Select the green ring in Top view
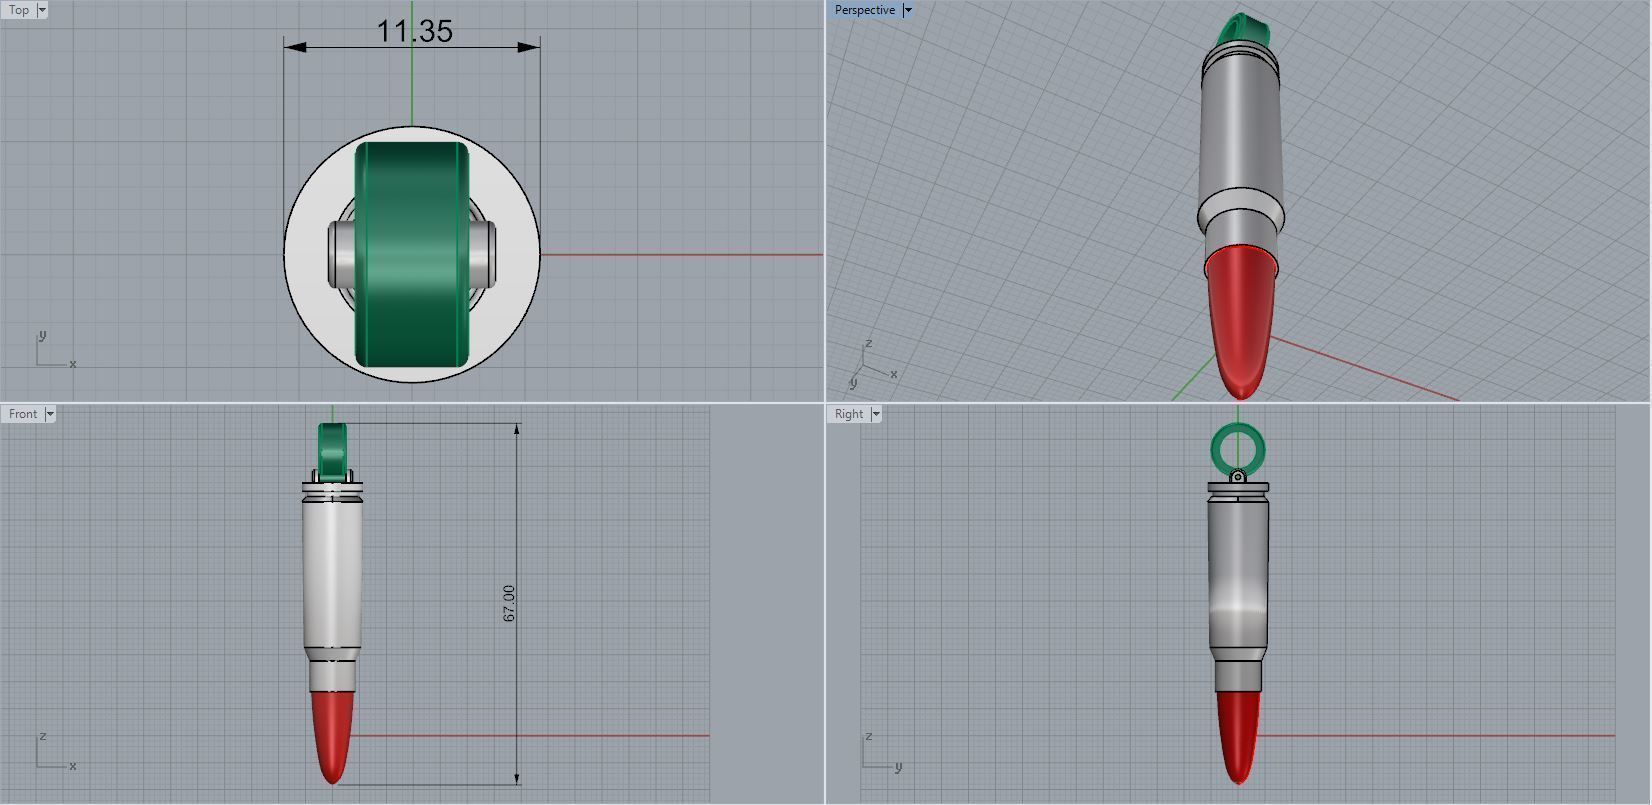The height and width of the screenshot is (805, 1652). 411,254
